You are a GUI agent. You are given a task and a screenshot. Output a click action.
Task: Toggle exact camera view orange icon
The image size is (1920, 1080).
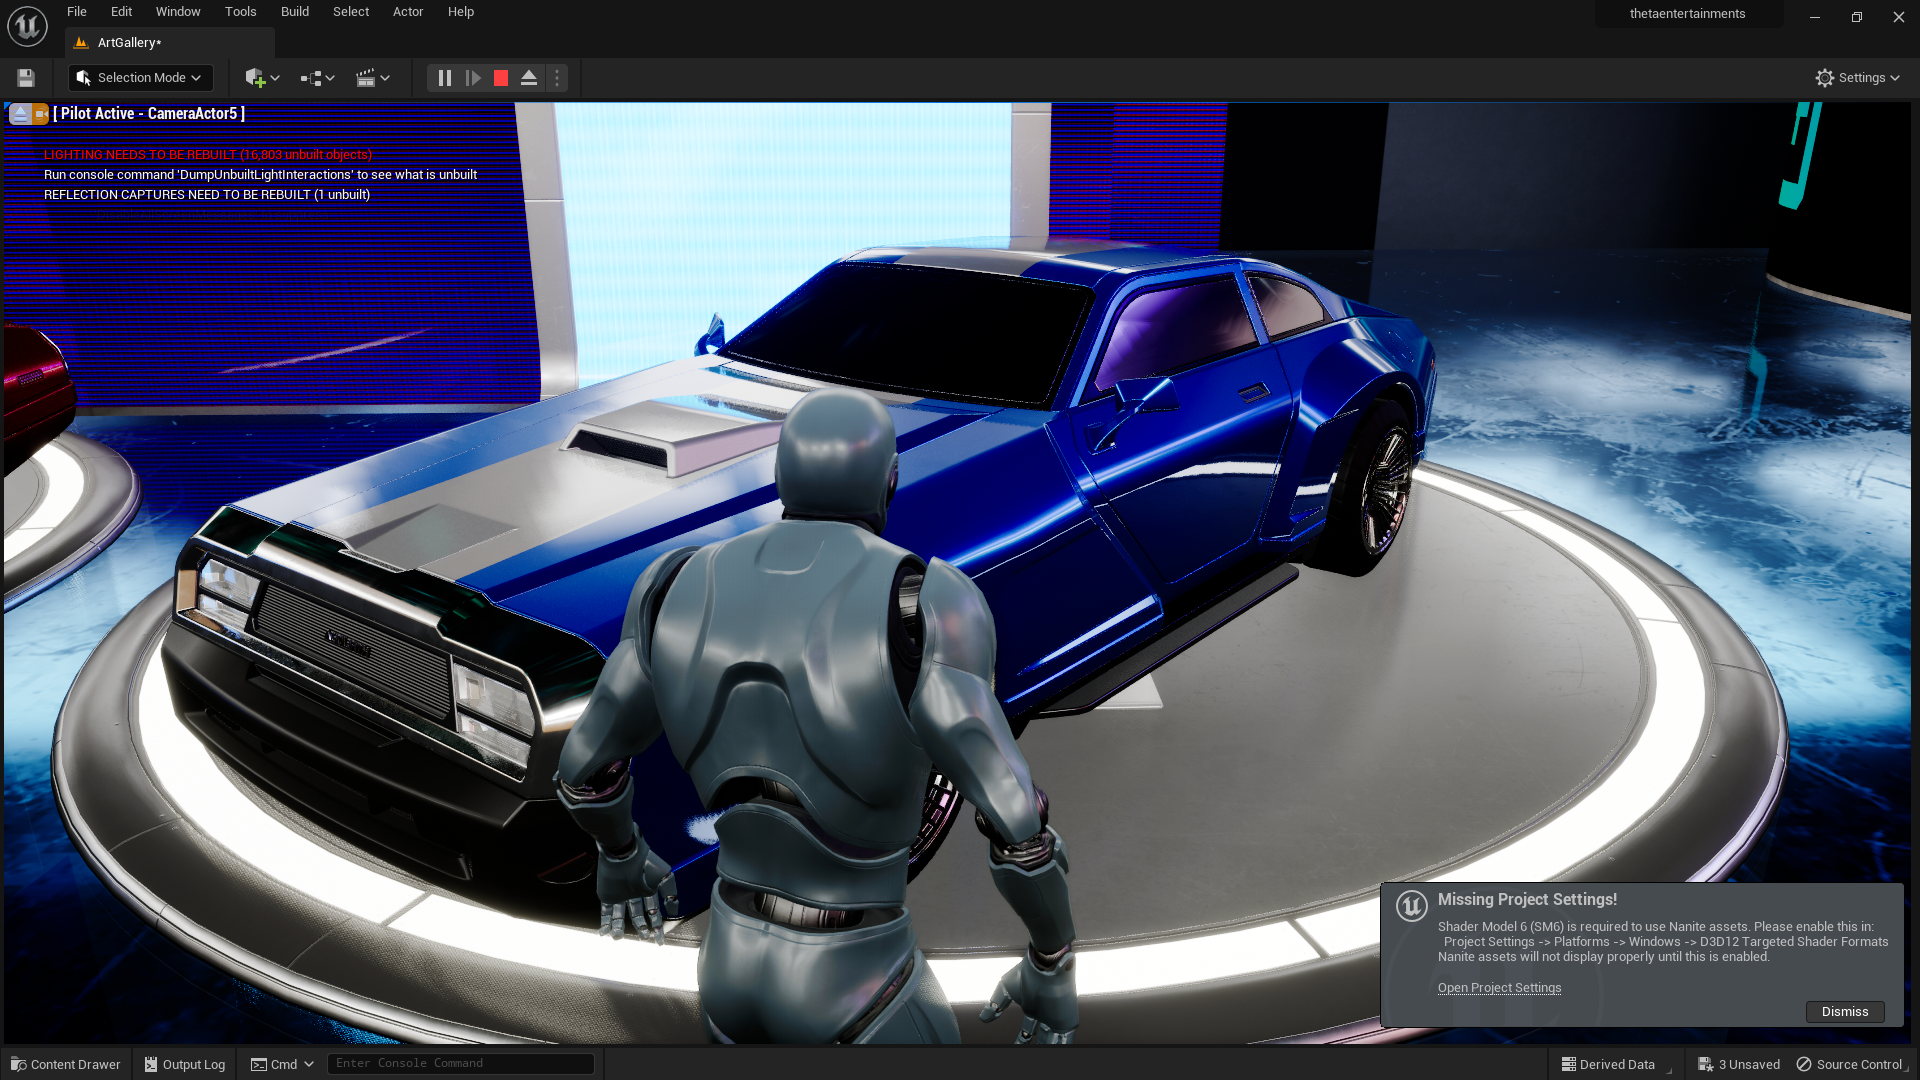pyautogui.click(x=40, y=114)
